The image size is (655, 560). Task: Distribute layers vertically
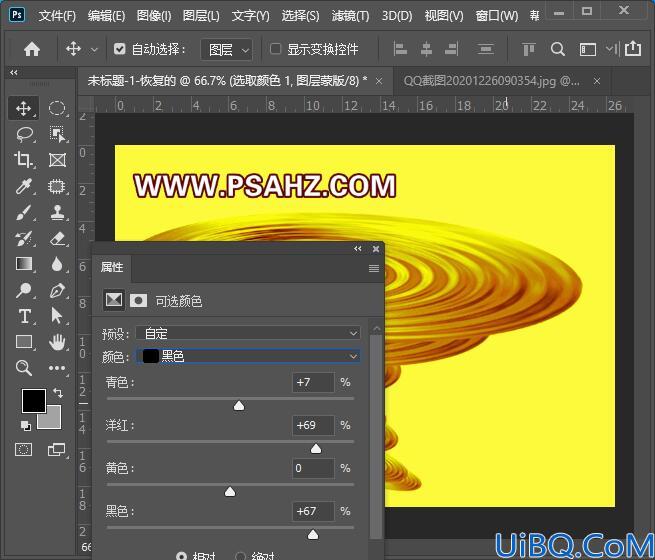coord(485,49)
